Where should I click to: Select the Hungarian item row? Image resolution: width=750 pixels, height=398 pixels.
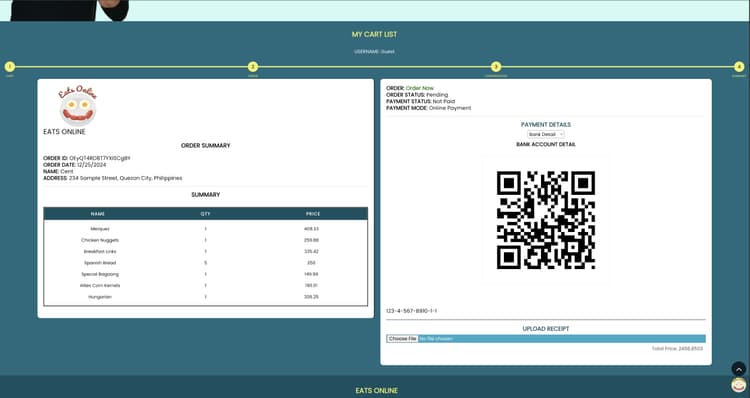coord(206,297)
